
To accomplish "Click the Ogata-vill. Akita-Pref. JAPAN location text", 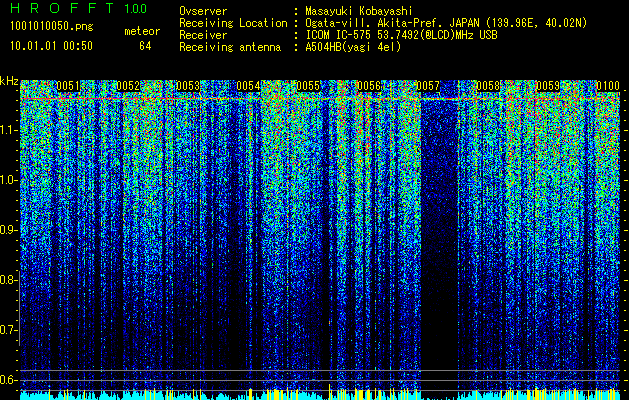I will [446, 23].
